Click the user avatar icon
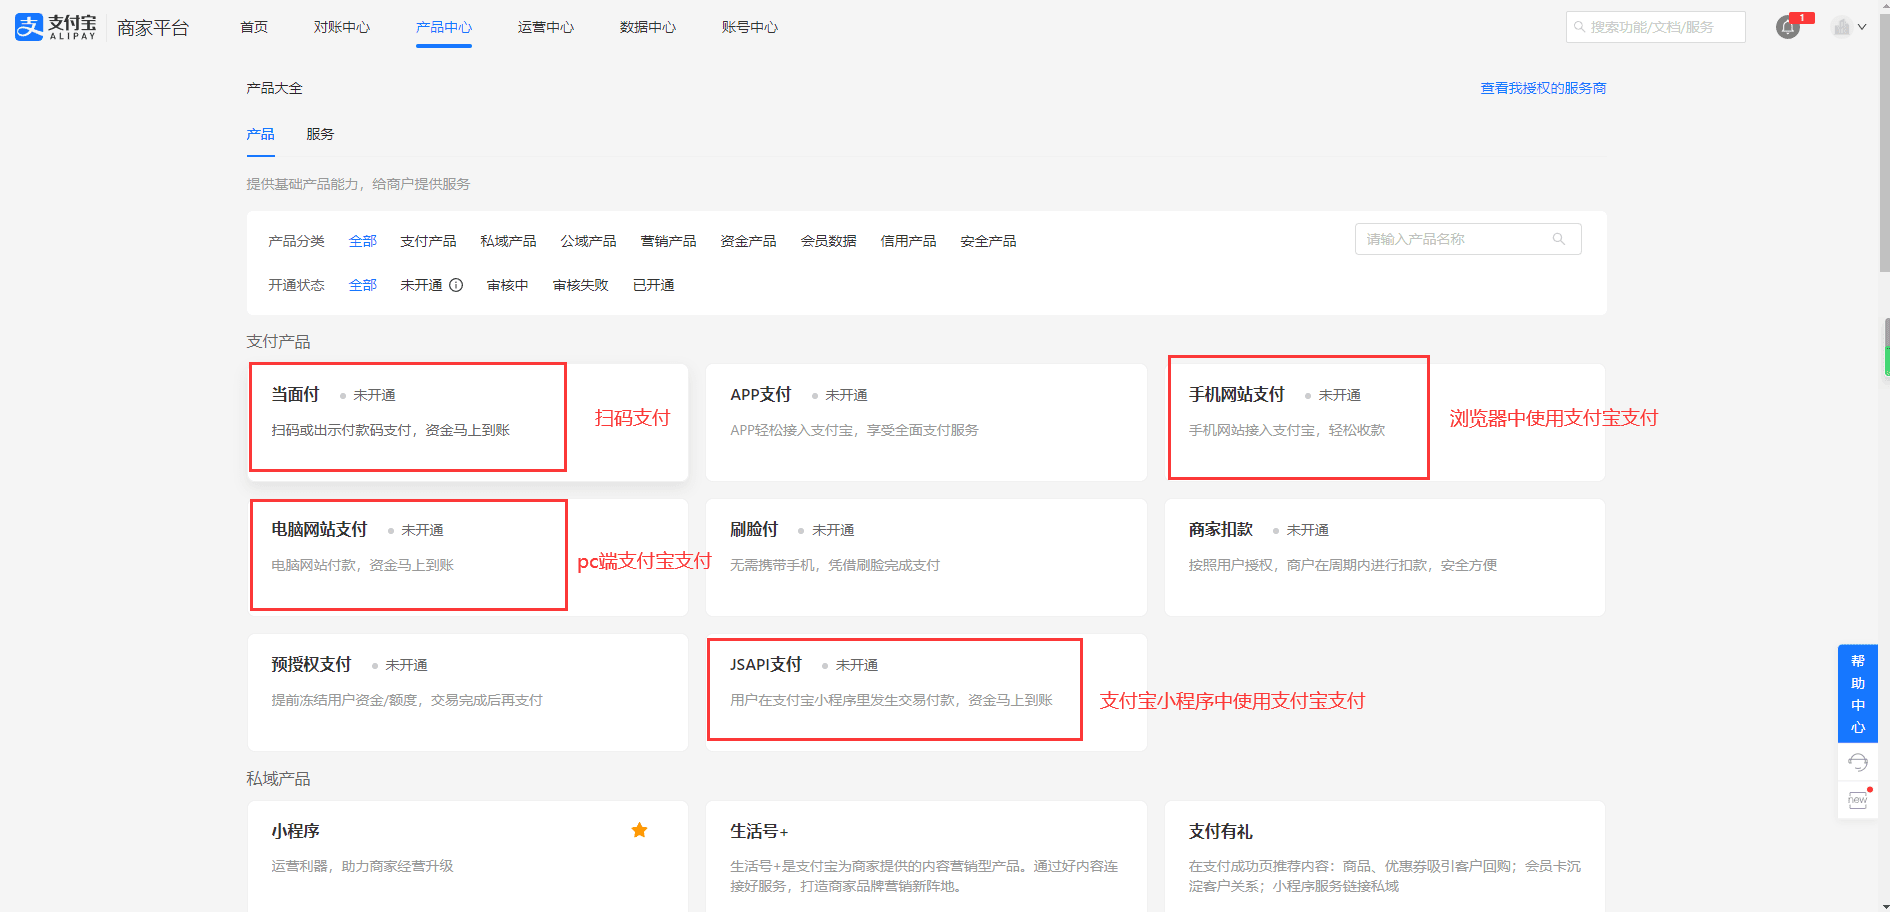 pyautogui.click(x=1841, y=27)
